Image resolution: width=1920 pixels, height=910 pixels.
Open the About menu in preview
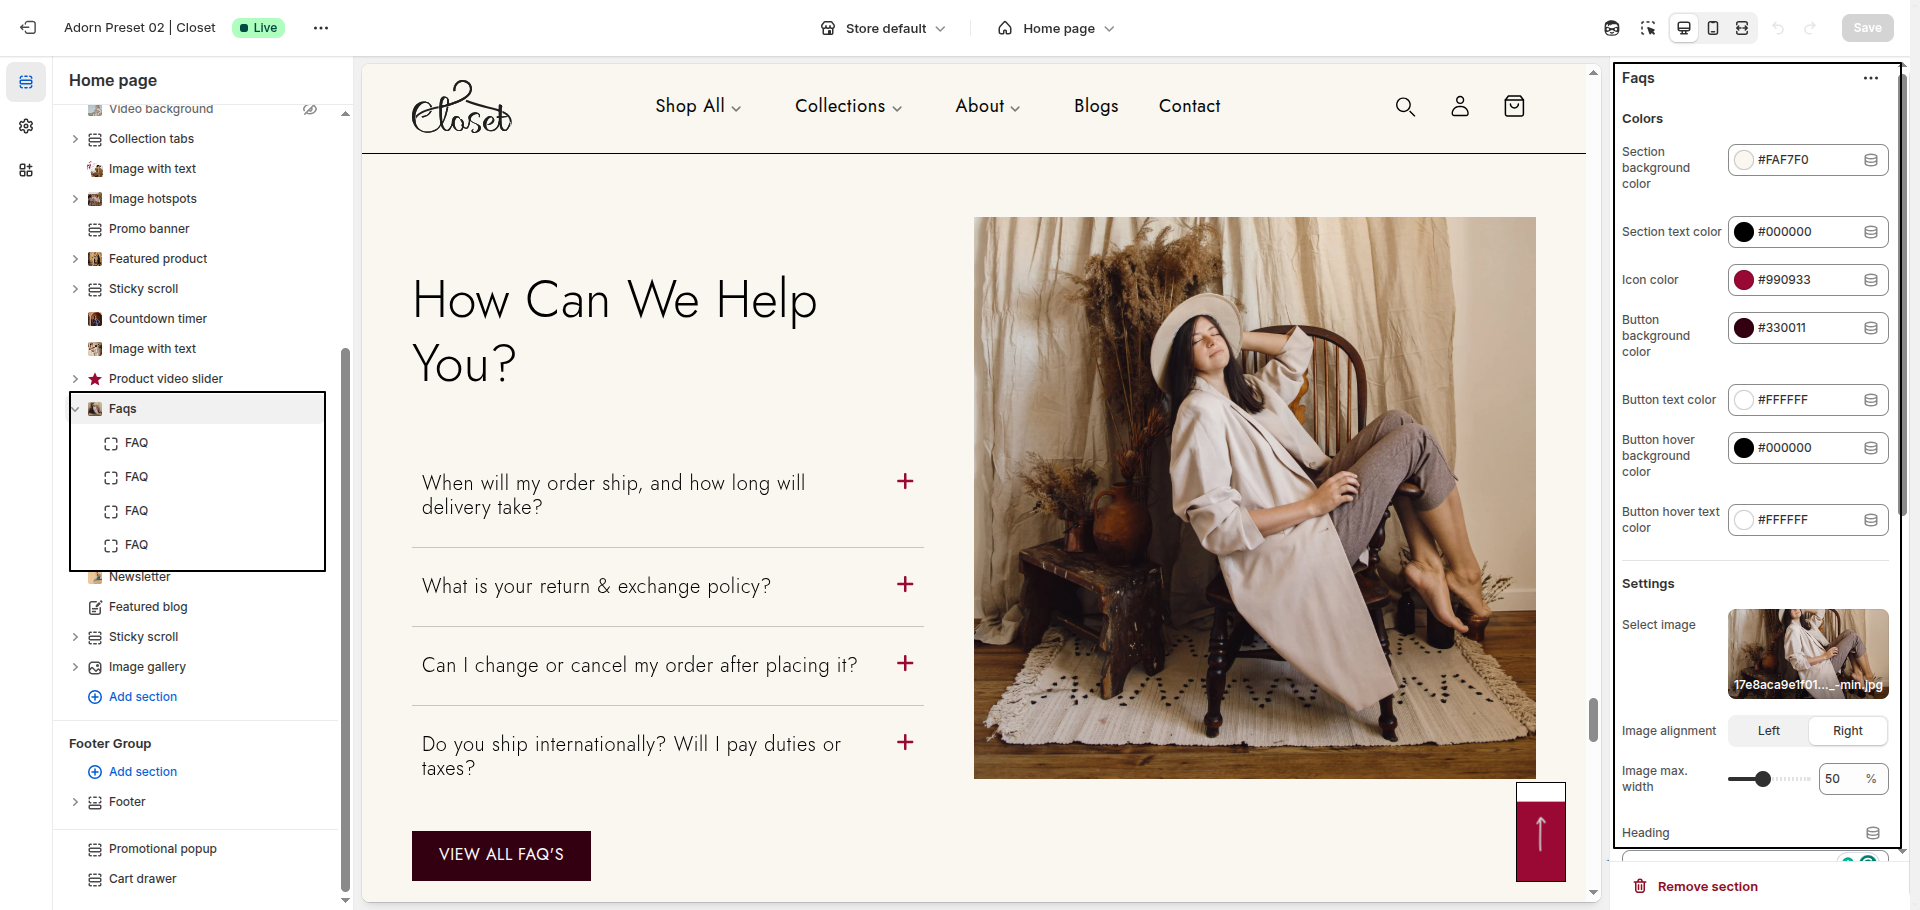tap(987, 106)
